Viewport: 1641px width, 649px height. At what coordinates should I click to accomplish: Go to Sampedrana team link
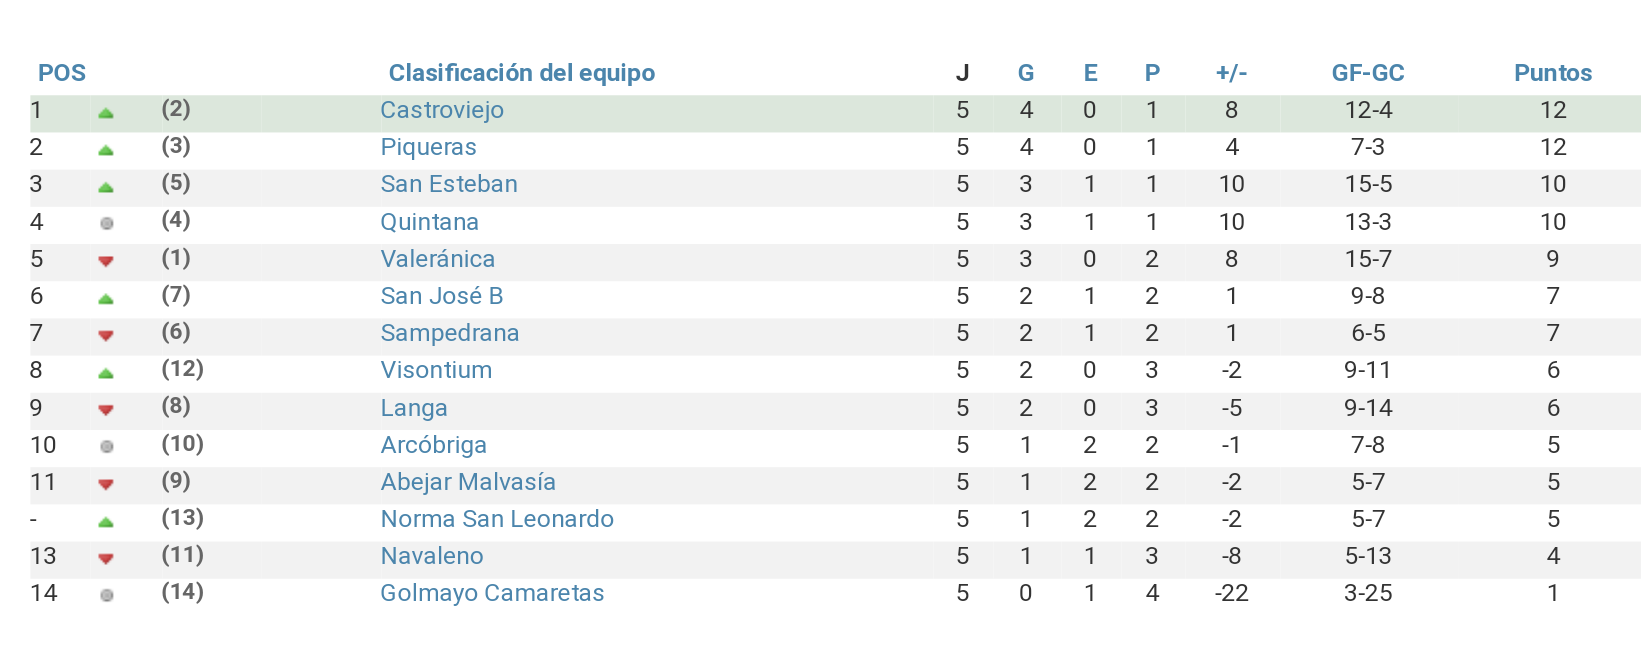(450, 333)
